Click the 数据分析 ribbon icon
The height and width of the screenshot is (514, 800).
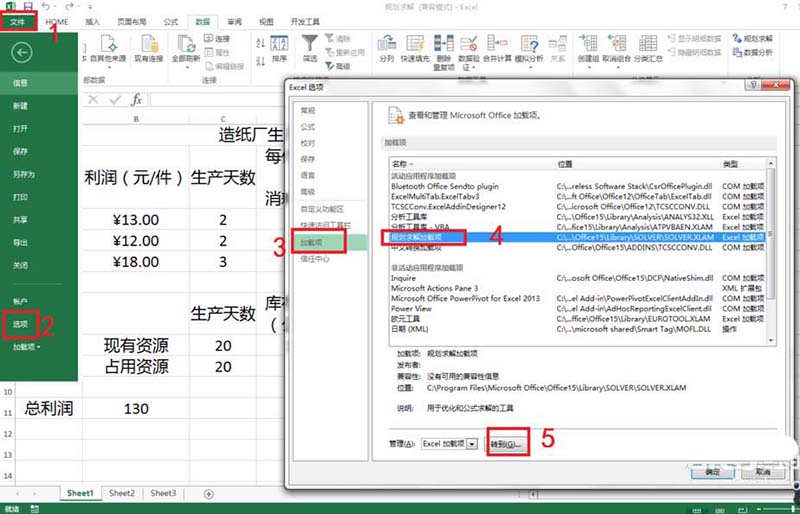pyautogui.click(x=753, y=52)
